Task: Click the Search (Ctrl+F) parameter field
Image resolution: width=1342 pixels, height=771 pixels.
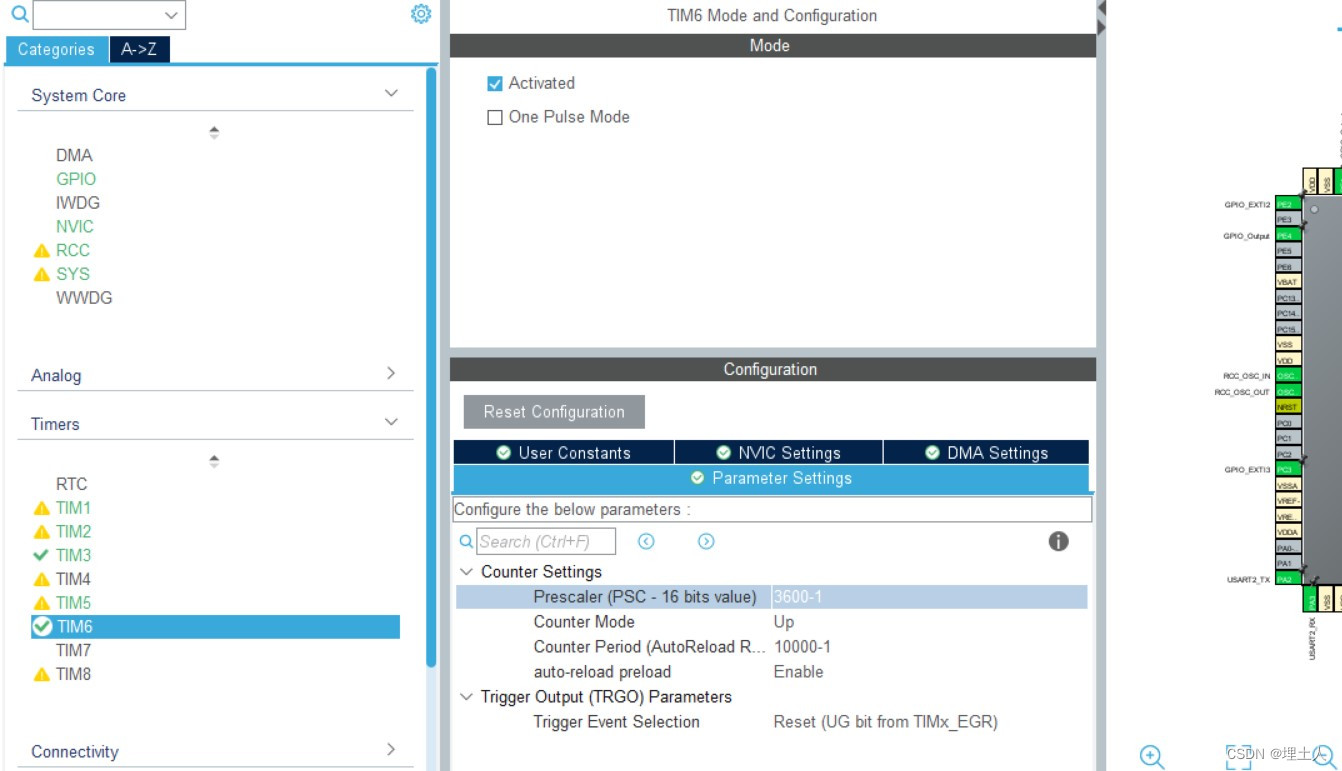Action: 546,541
